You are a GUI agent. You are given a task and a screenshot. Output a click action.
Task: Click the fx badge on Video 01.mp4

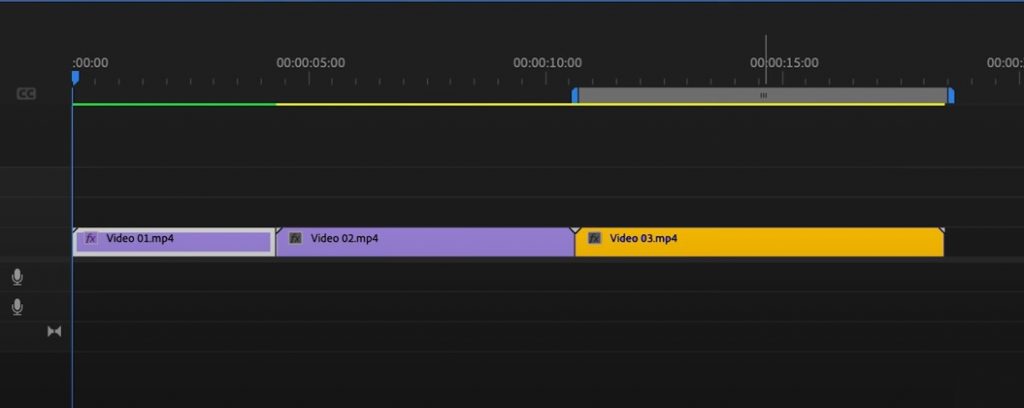(91, 239)
